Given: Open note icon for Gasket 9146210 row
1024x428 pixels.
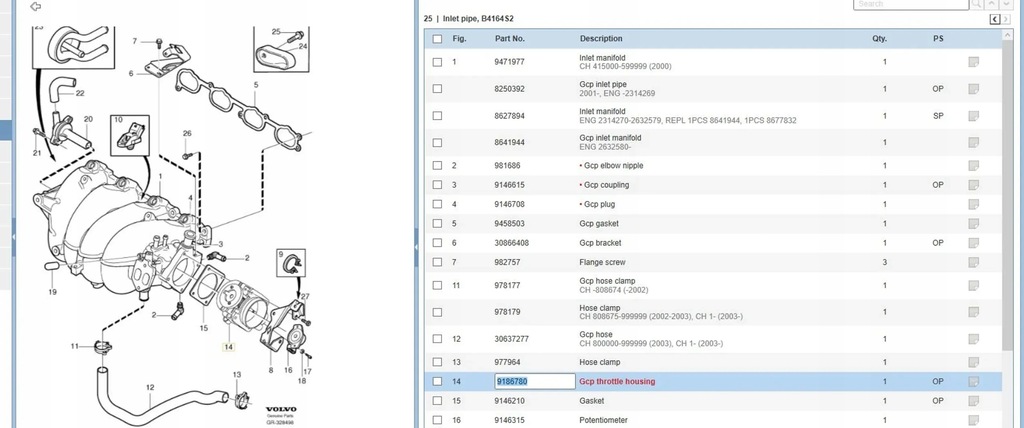Looking at the screenshot, I should (973, 401).
